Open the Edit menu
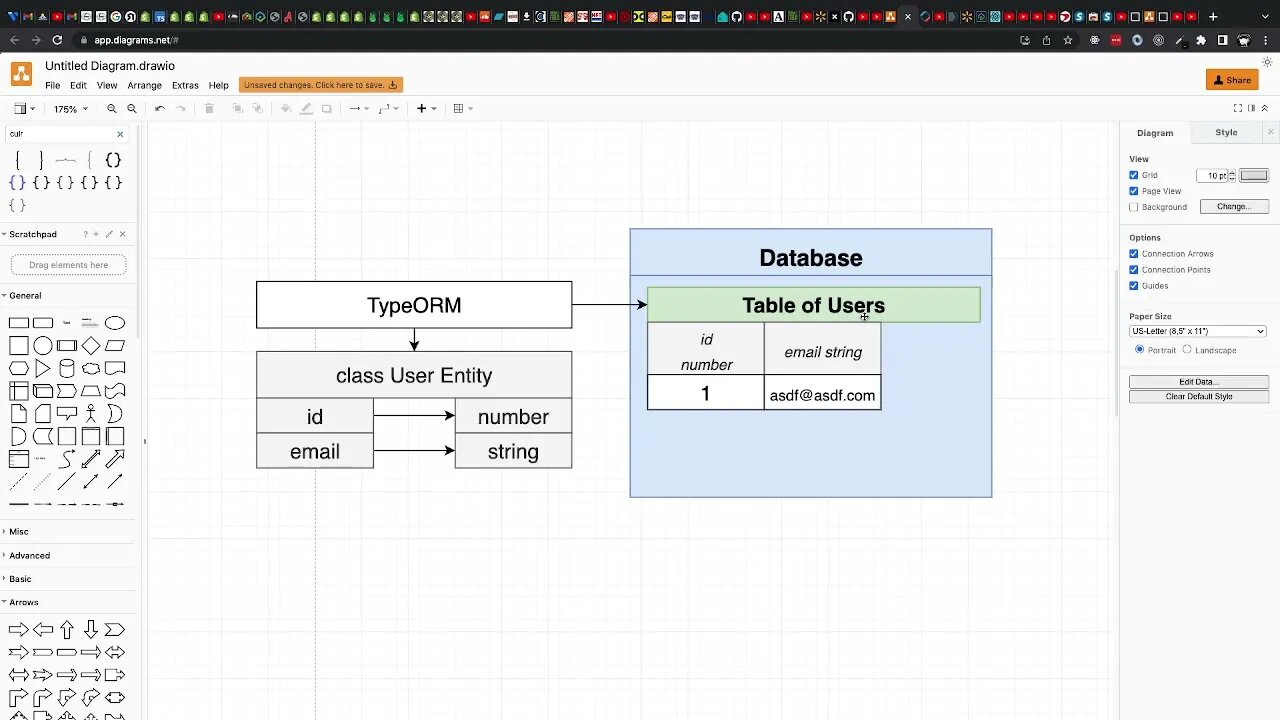1280x720 pixels. (x=78, y=86)
